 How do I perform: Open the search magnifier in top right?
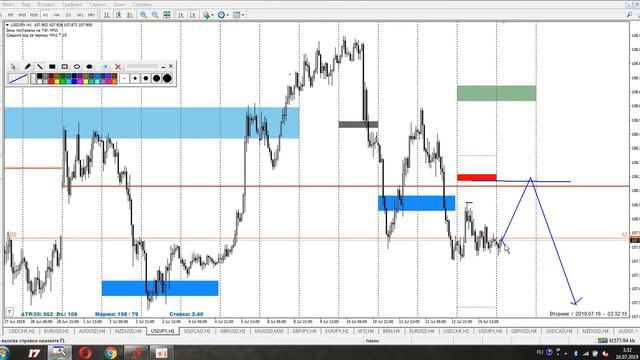[x=629, y=15]
